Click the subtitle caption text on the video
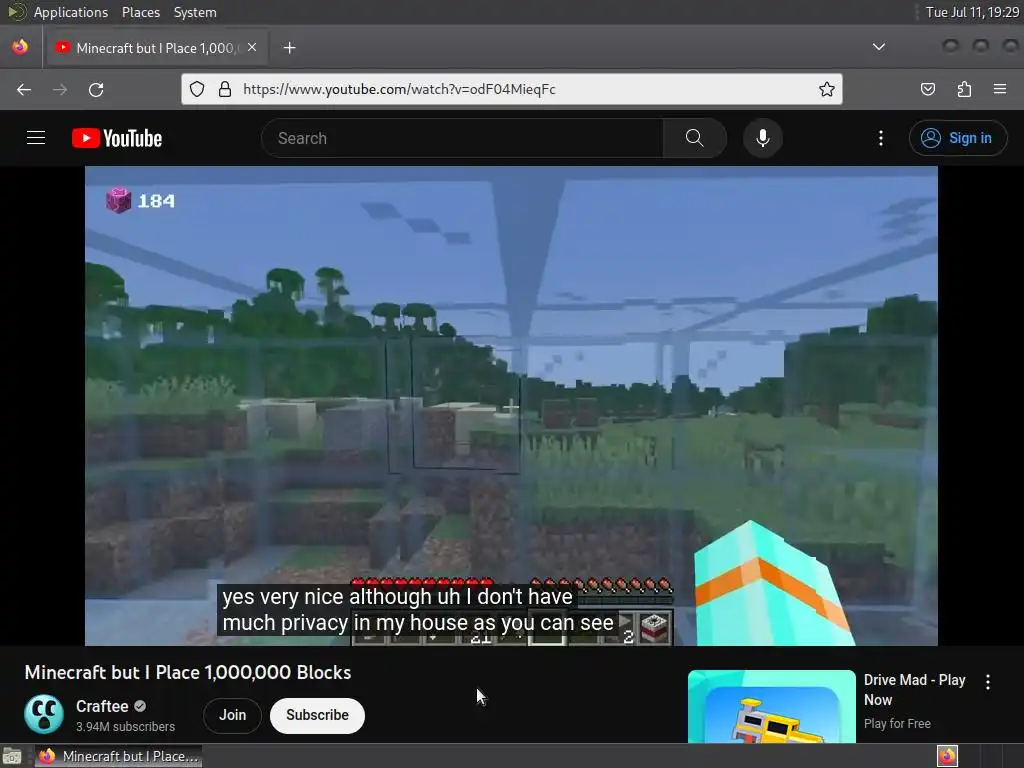 (418, 610)
